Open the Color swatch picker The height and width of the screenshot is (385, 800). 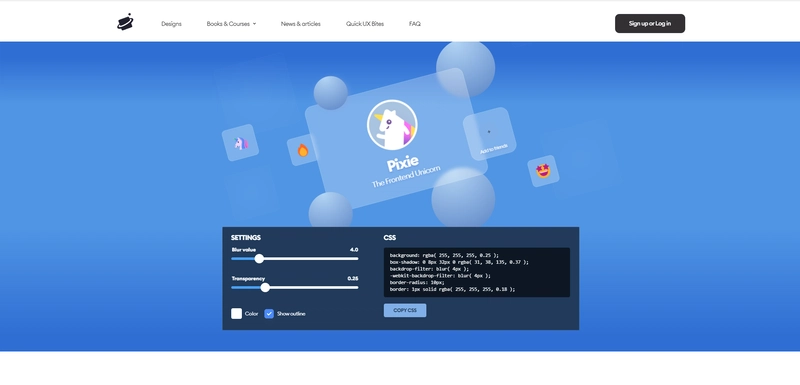(x=236, y=314)
